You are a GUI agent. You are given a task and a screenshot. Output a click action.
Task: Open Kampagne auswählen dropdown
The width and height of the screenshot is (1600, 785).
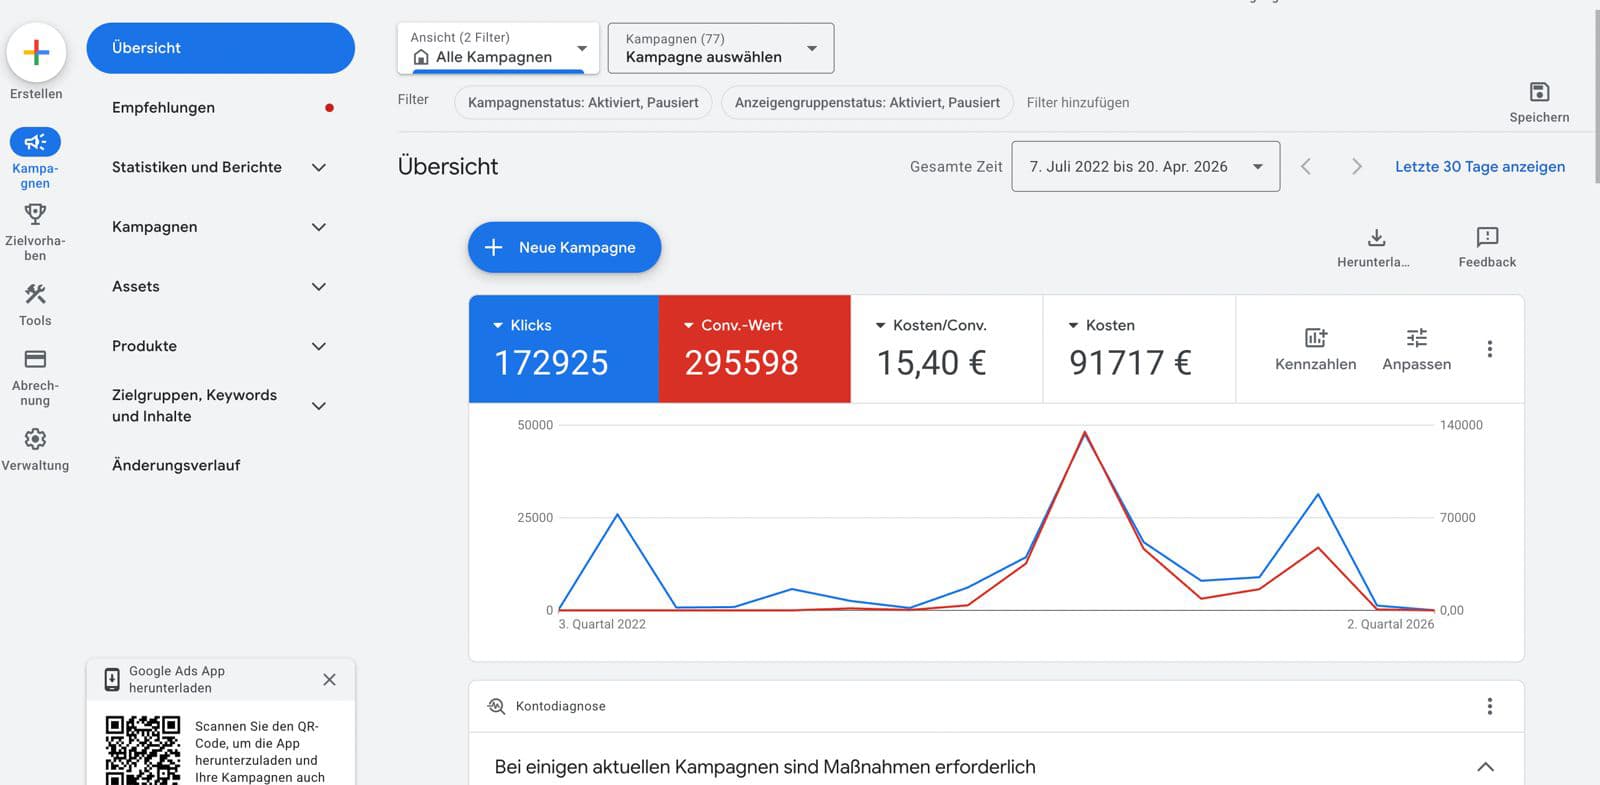720,48
